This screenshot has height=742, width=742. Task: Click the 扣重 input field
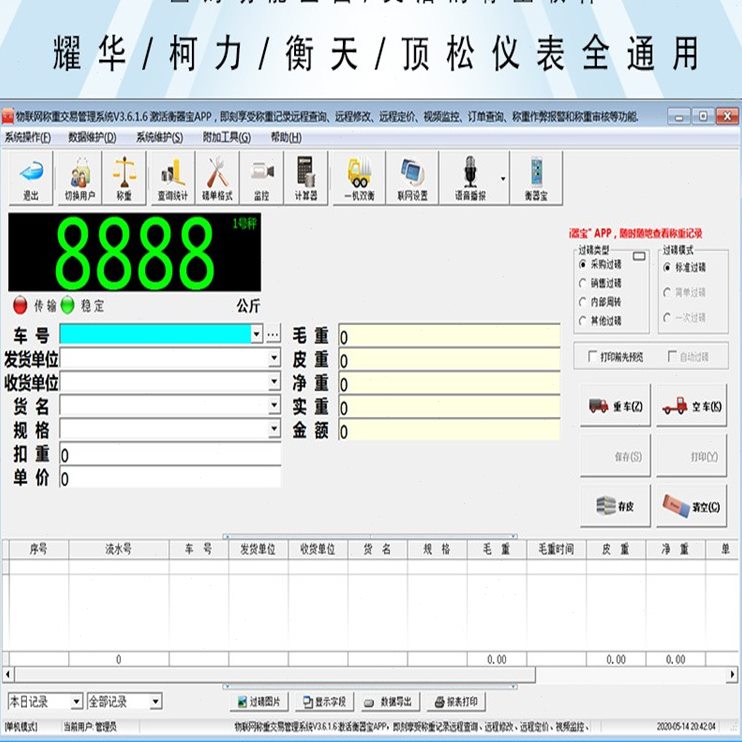[170, 455]
